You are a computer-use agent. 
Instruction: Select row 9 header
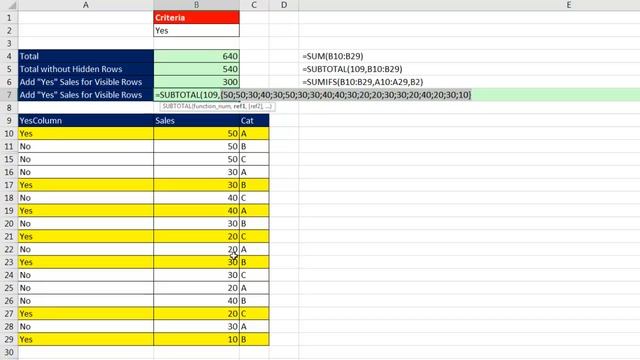9,120
